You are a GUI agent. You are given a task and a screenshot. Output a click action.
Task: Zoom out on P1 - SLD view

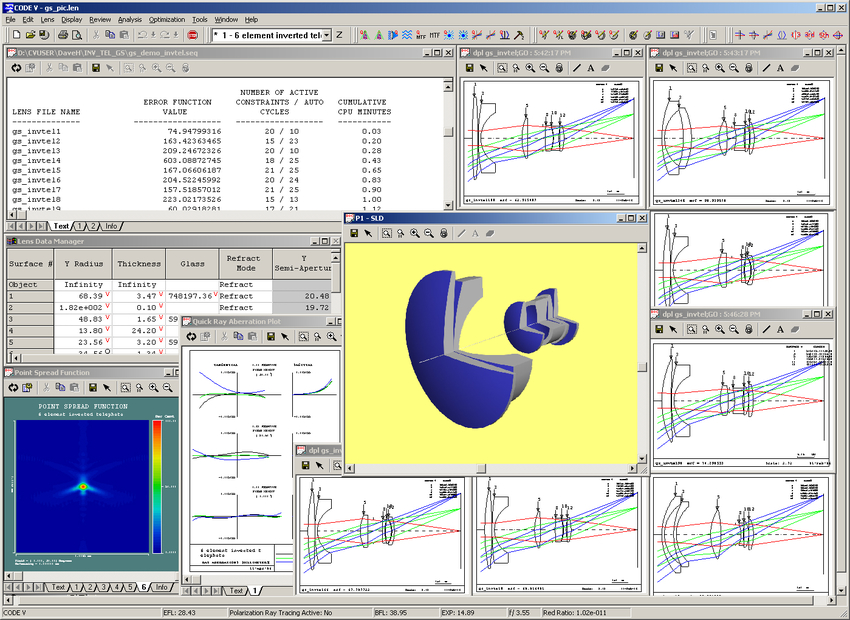[429, 233]
